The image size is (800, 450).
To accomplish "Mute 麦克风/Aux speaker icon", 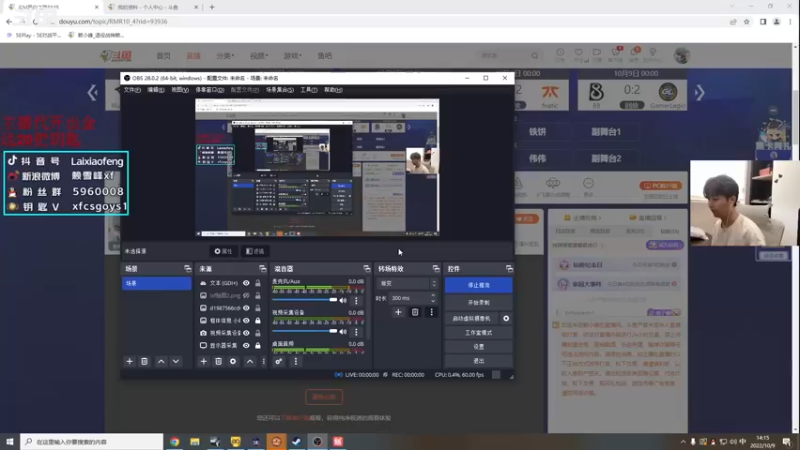I will (343, 301).
